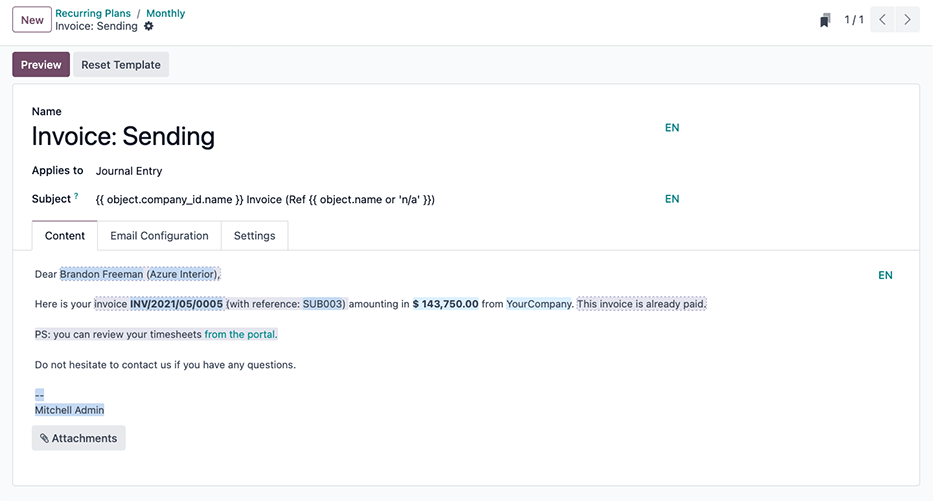The width and height of the screenshot is (933, 501).
Task: Navigate to Recurring Plans breadcrumb
Action: 93,13
